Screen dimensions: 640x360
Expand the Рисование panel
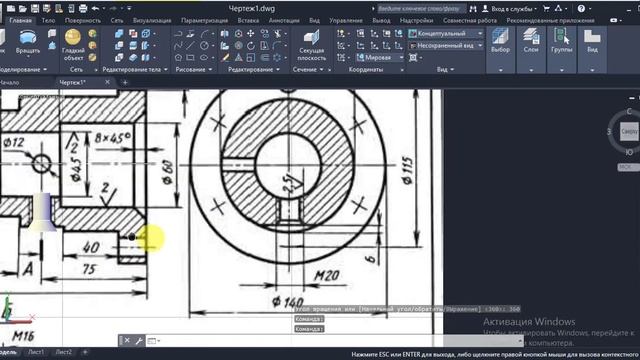tap(193, 69)
